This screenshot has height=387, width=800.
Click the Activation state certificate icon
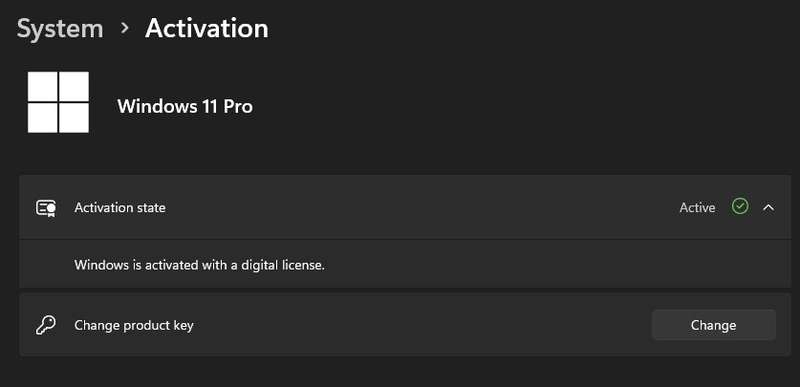point(46,208)
